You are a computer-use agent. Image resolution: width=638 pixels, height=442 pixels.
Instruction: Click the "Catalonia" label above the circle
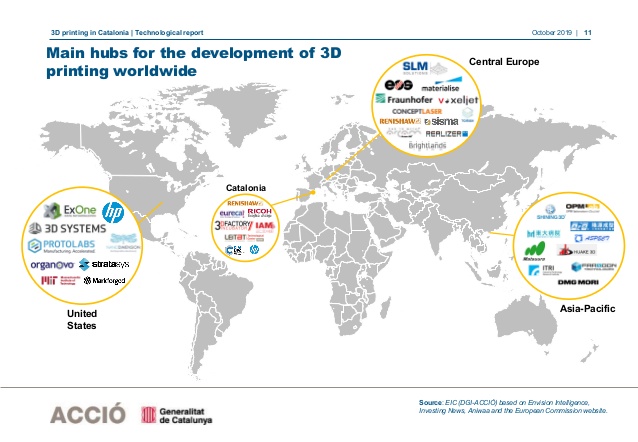click(x=246, y=188)
